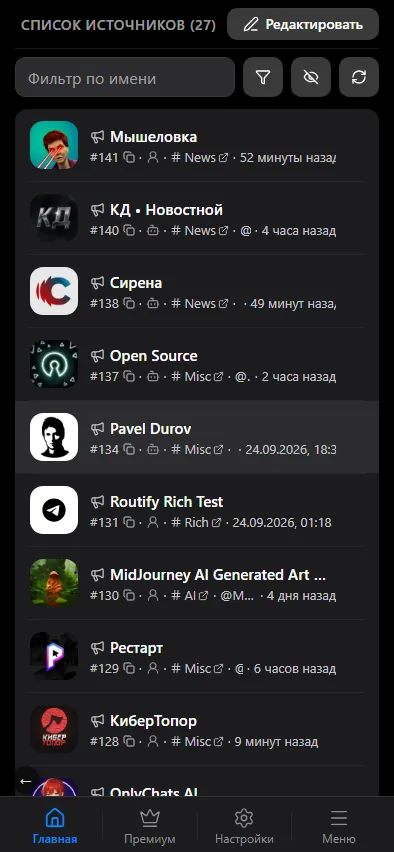The image size is (394, 852).
Task: Go to the Главная tab
Action: [55, 826]
